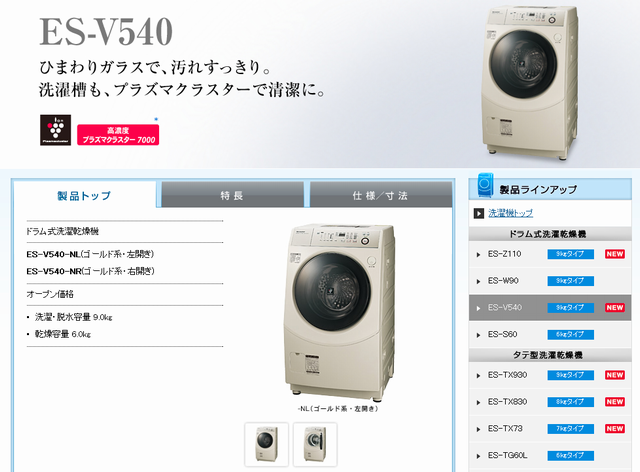Show the closed-door washer thumbnail
The image size is (640, 472).
click(267, 444)
